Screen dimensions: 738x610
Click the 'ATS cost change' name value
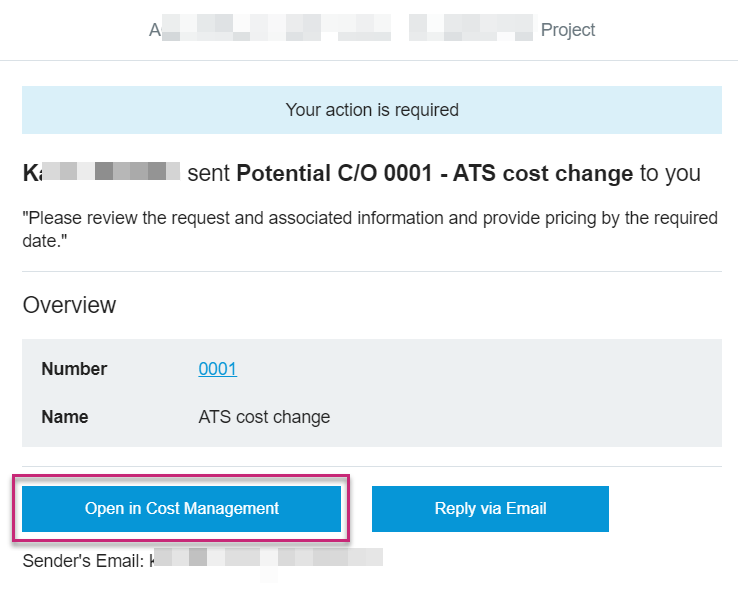tap(264, 417)
